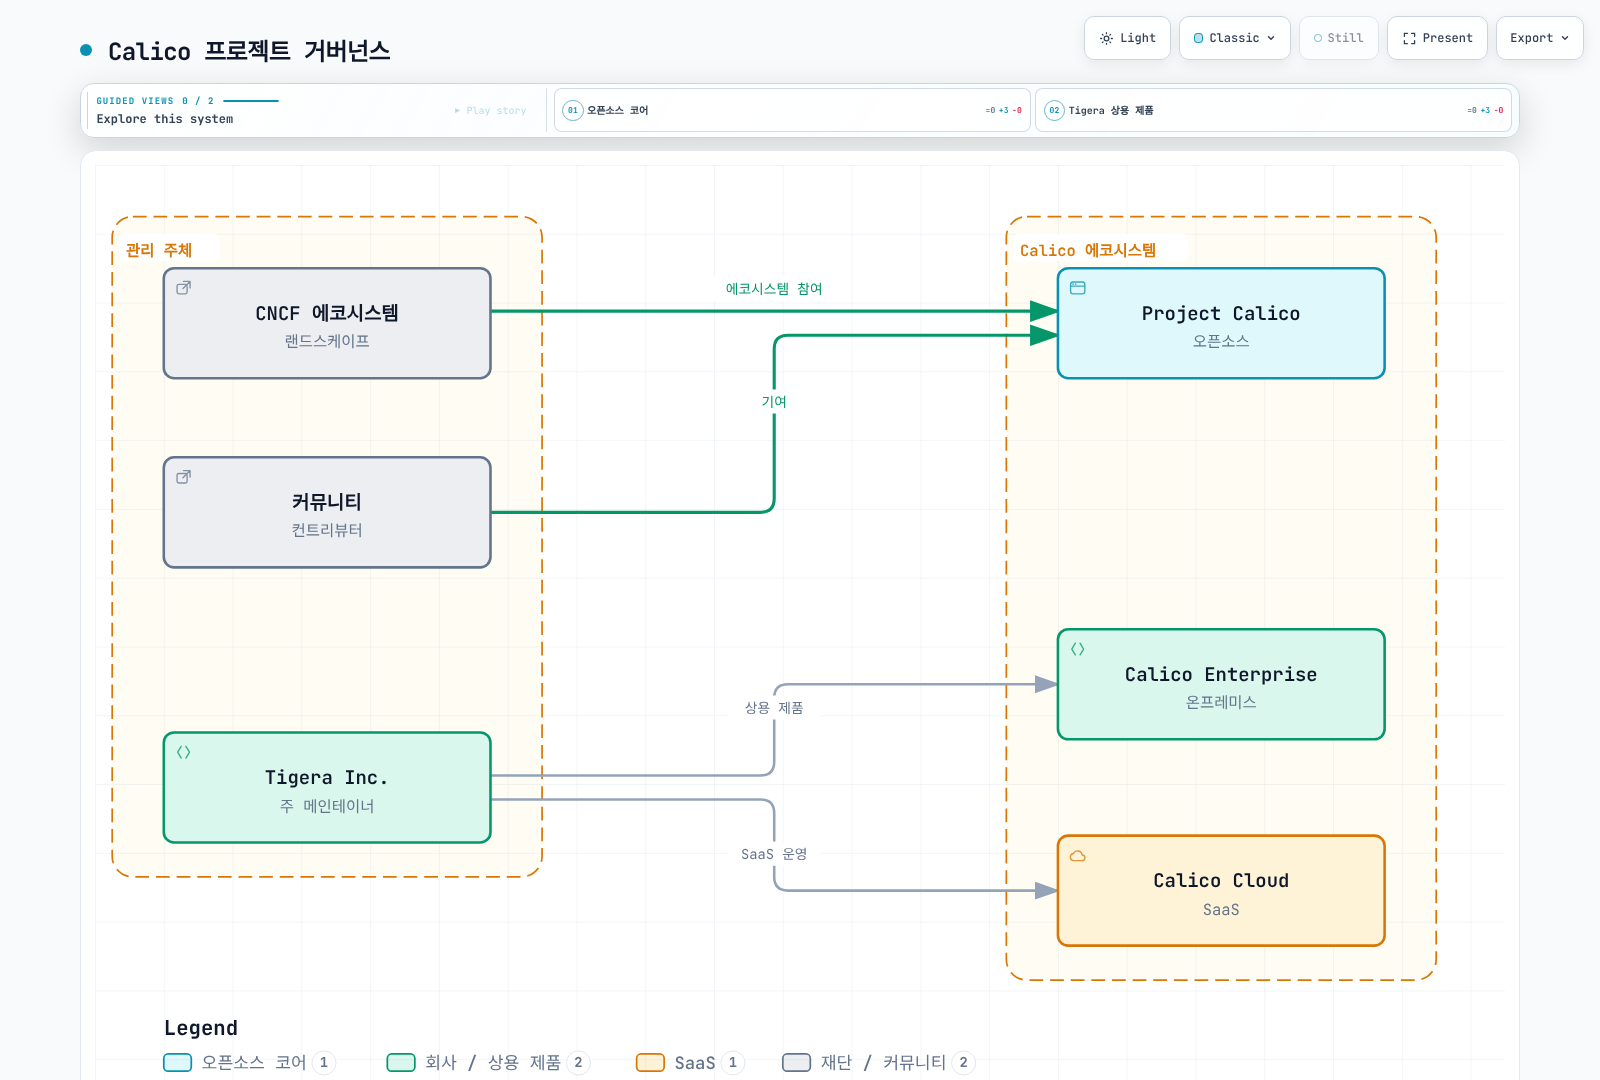Open guided view Tigera 상용 제품
This screenshot has height=1080, width=1600.
[1273, 110]
